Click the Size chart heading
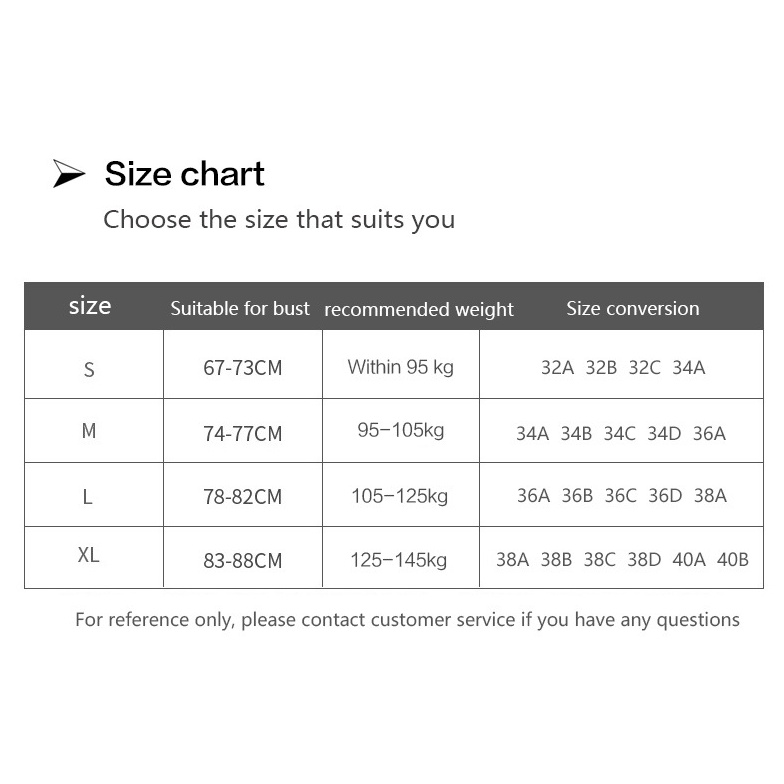Viewport: 784px width, 784px height. 185,174
